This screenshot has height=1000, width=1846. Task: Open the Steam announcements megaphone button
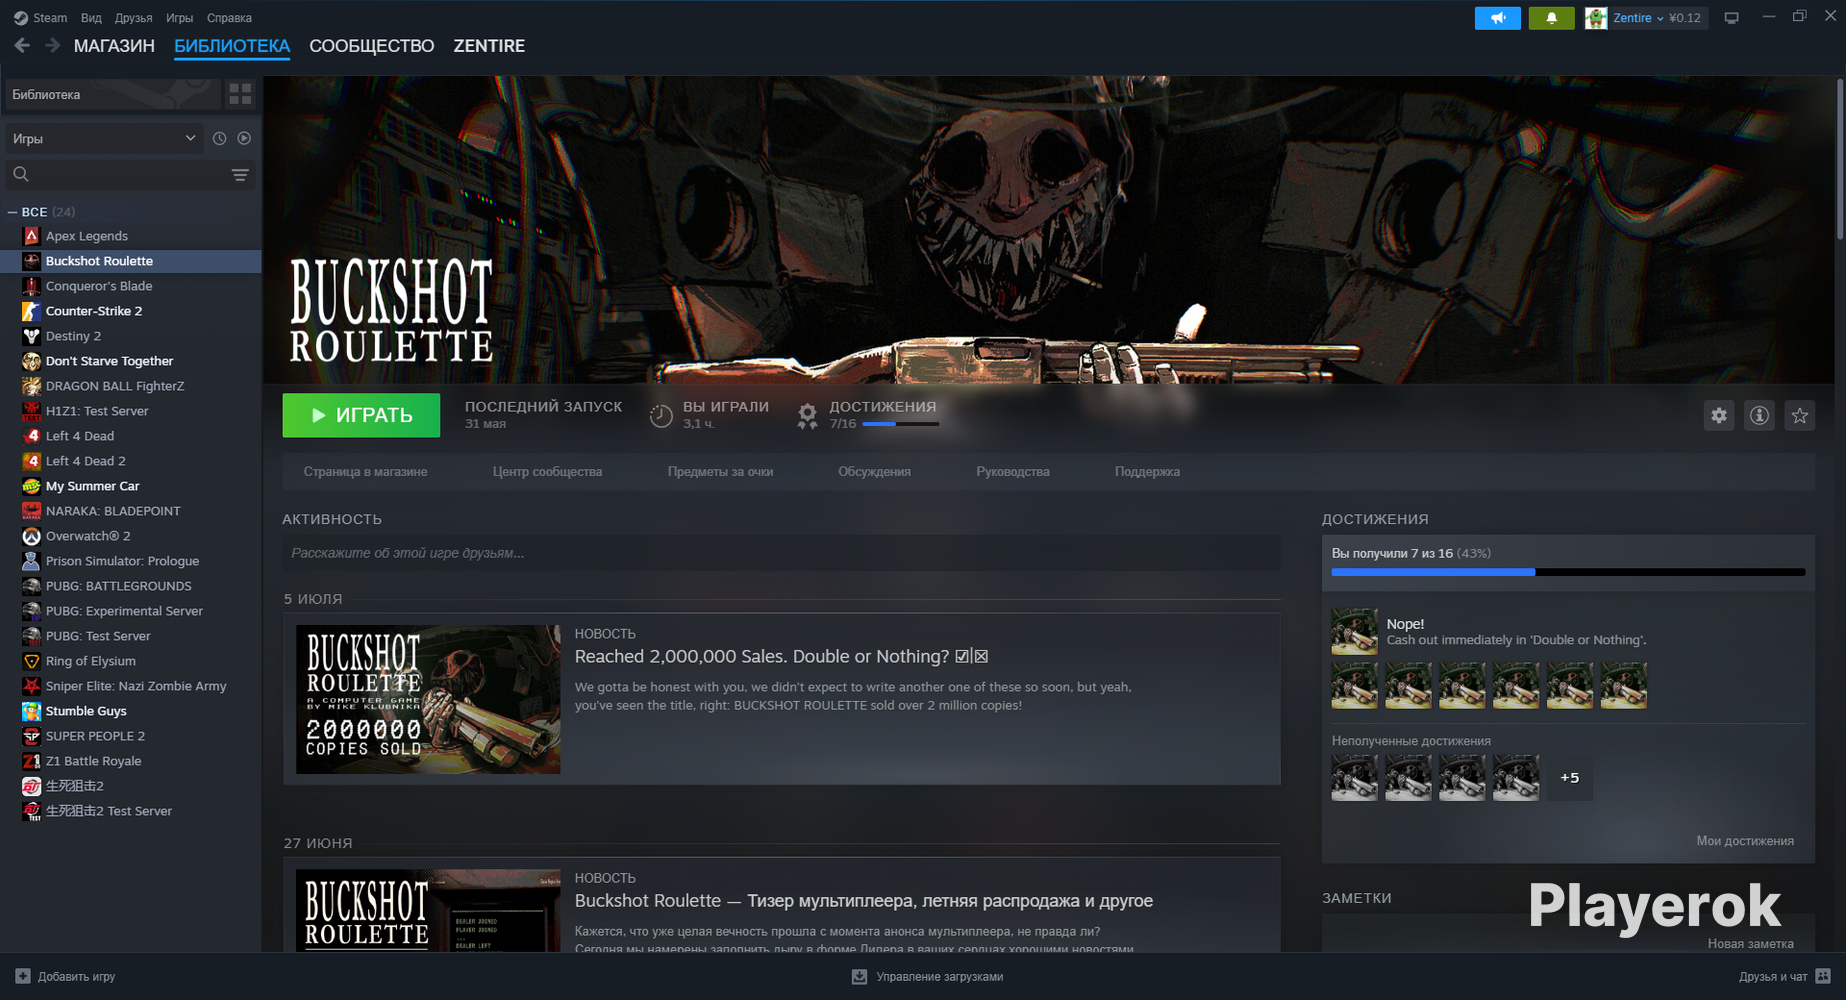tap(1497, 18)
